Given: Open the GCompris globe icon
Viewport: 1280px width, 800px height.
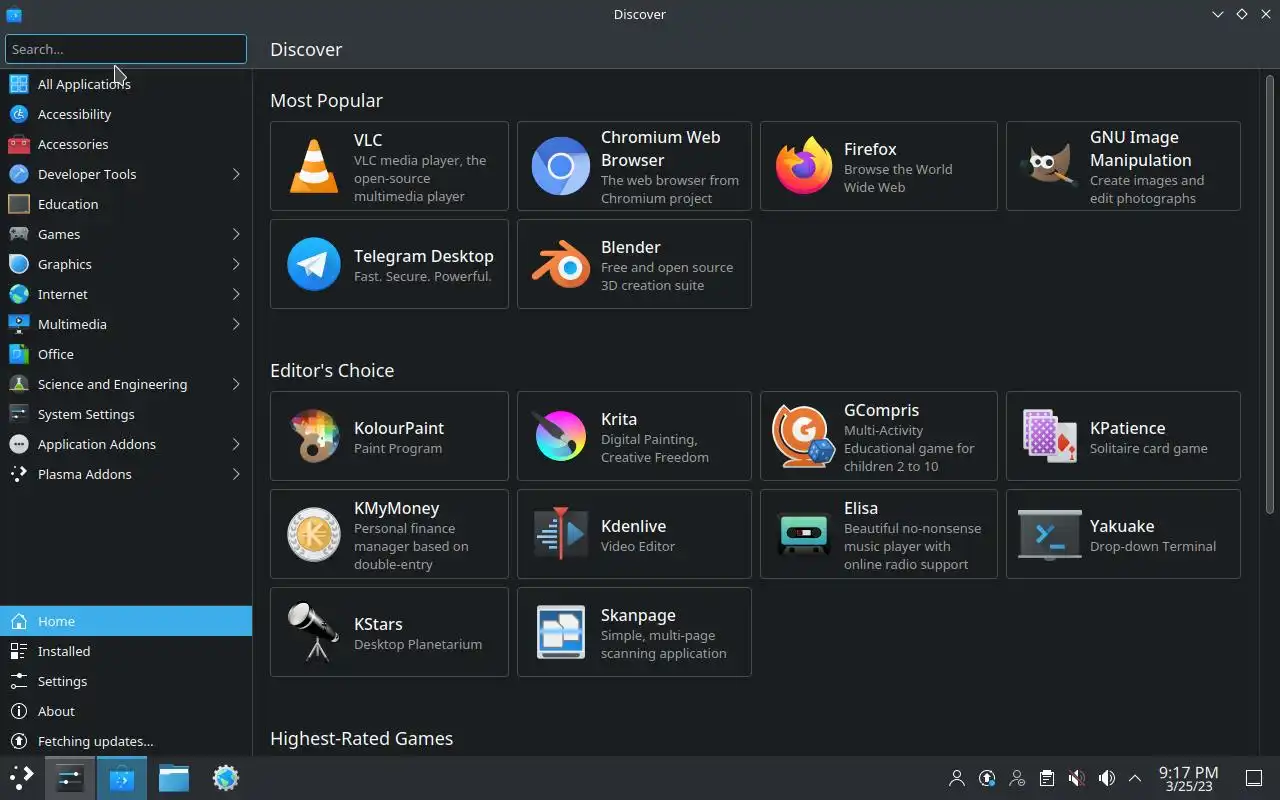Looking at the screenshot, I should click(x=804, y=436).
